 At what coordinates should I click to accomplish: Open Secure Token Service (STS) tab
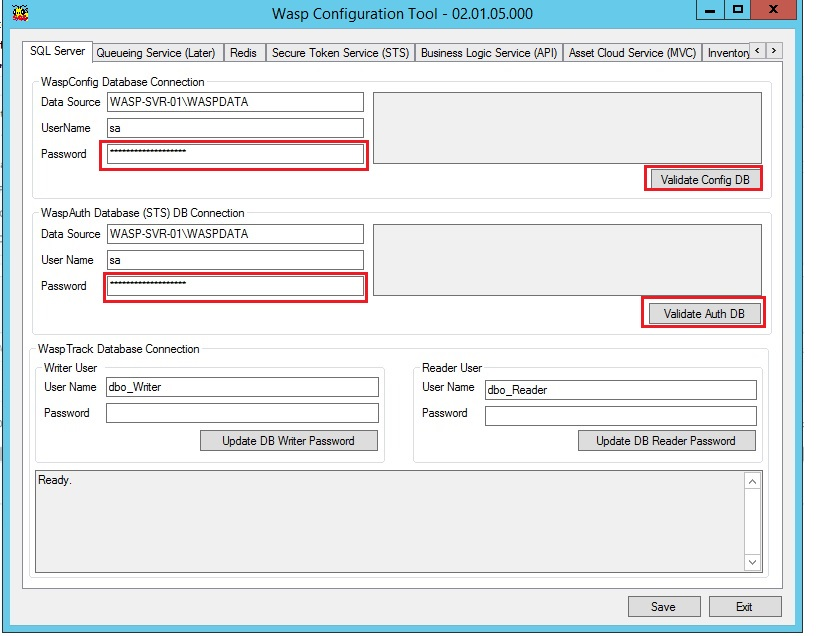click(340, 53)
